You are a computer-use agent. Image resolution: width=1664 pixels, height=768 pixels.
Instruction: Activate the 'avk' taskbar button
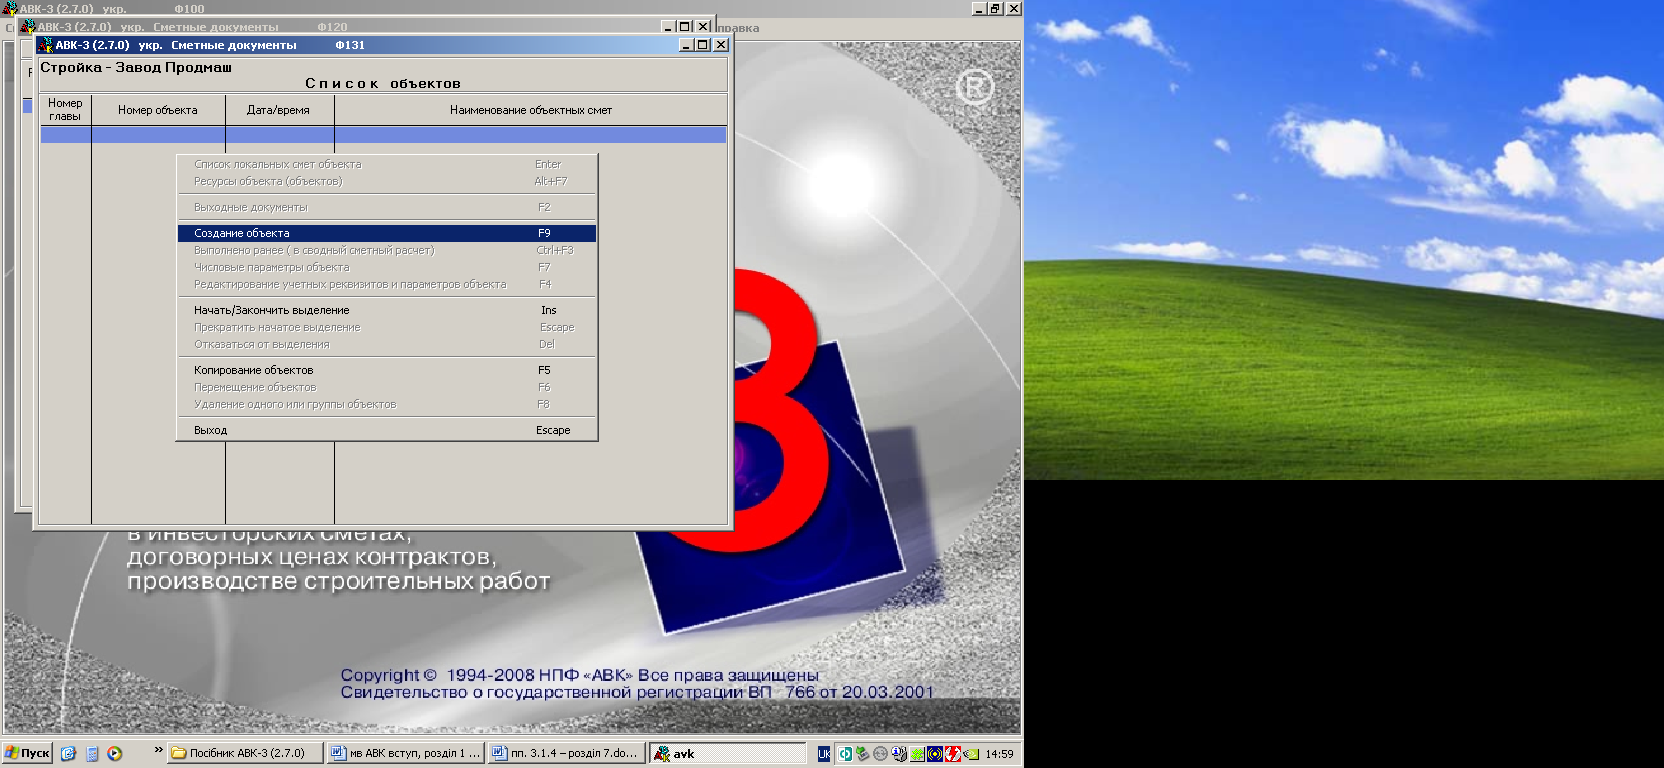[728, 754]
